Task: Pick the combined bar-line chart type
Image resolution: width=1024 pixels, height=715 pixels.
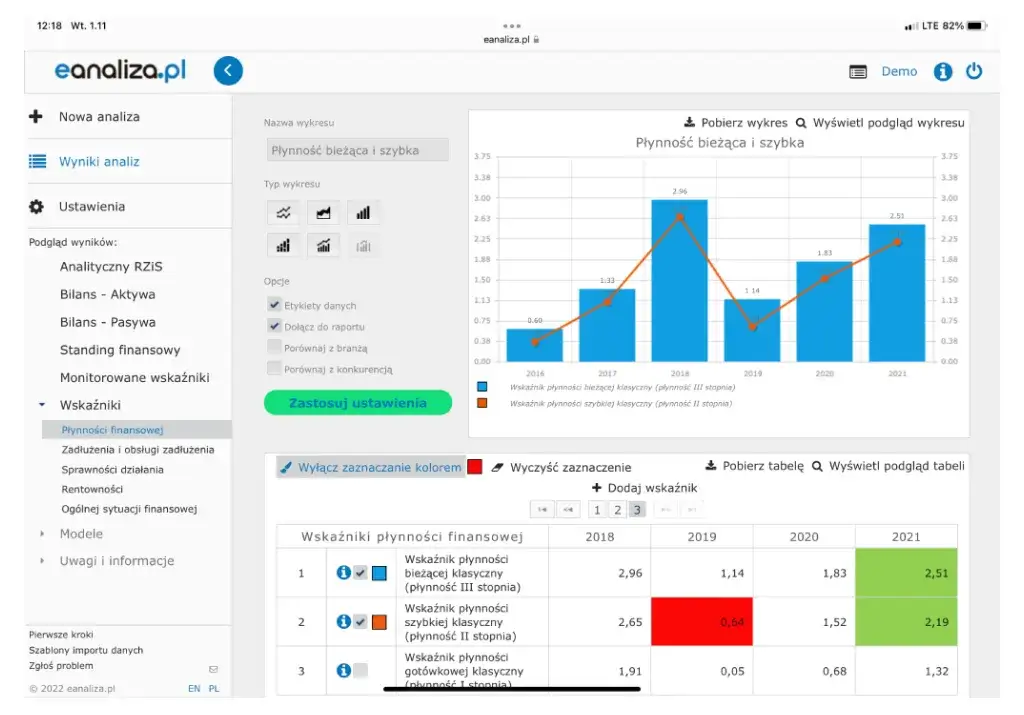Action: tap(323, 244)
